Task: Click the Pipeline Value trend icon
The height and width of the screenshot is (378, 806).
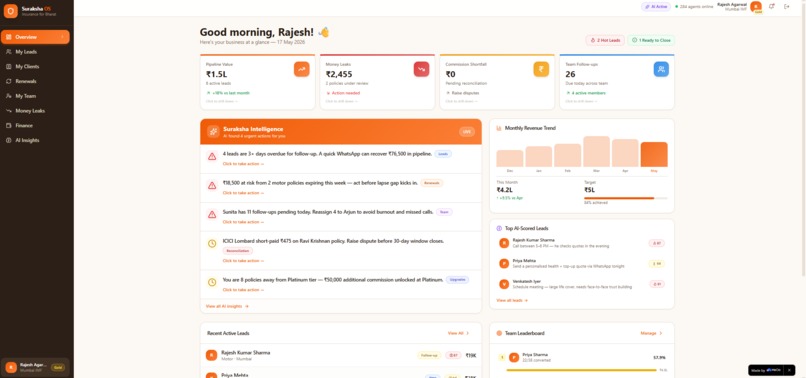Action: pyautogui.click(x=302, y=69)
